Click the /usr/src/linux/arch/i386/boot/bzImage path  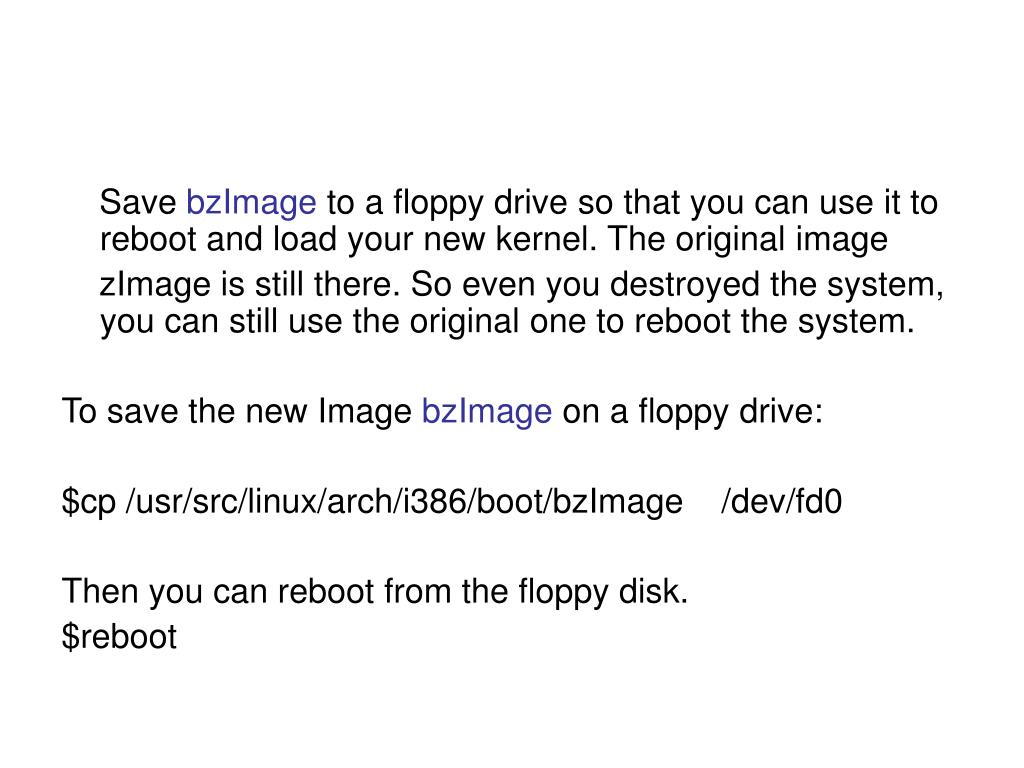pyautogui.click(x=404, y=503)
